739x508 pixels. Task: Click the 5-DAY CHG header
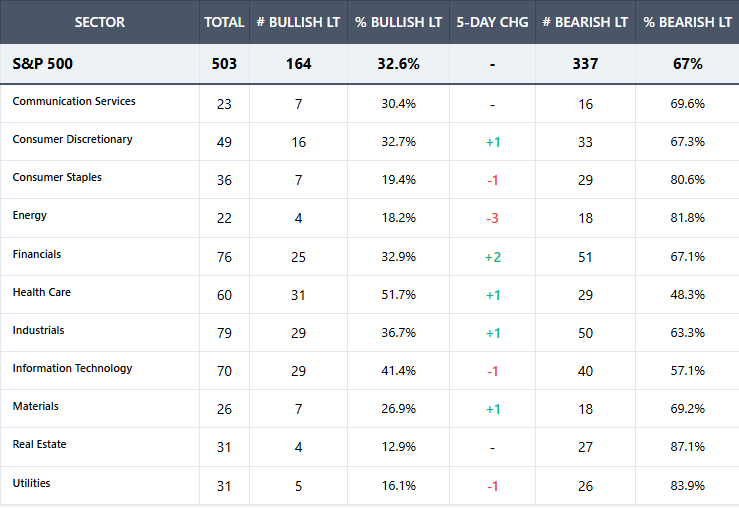tap(492, 22)
